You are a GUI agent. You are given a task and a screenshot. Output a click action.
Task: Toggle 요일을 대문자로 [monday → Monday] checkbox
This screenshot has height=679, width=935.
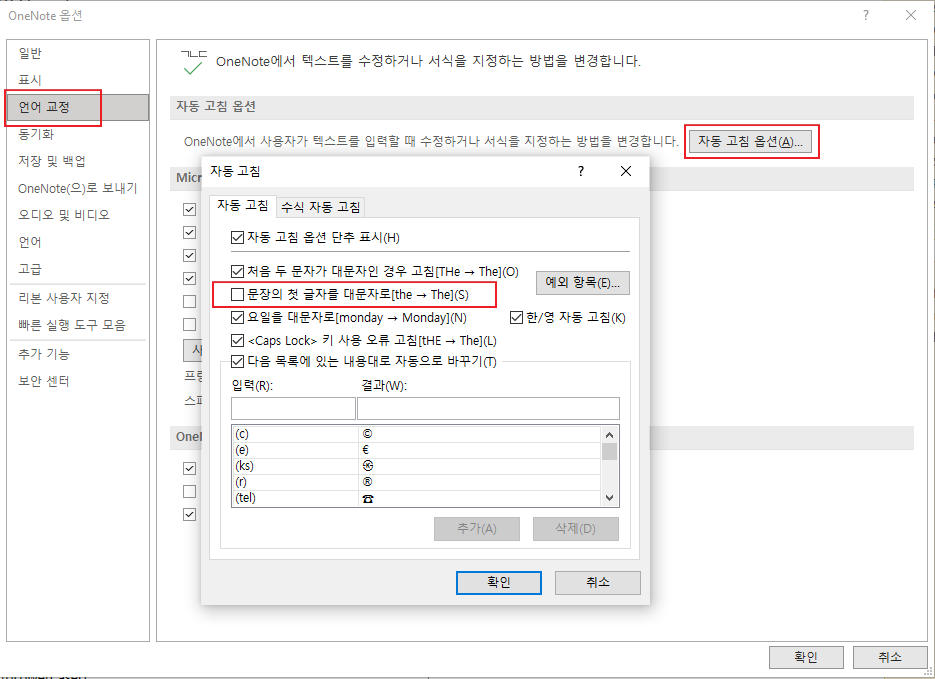pos(237,318)
